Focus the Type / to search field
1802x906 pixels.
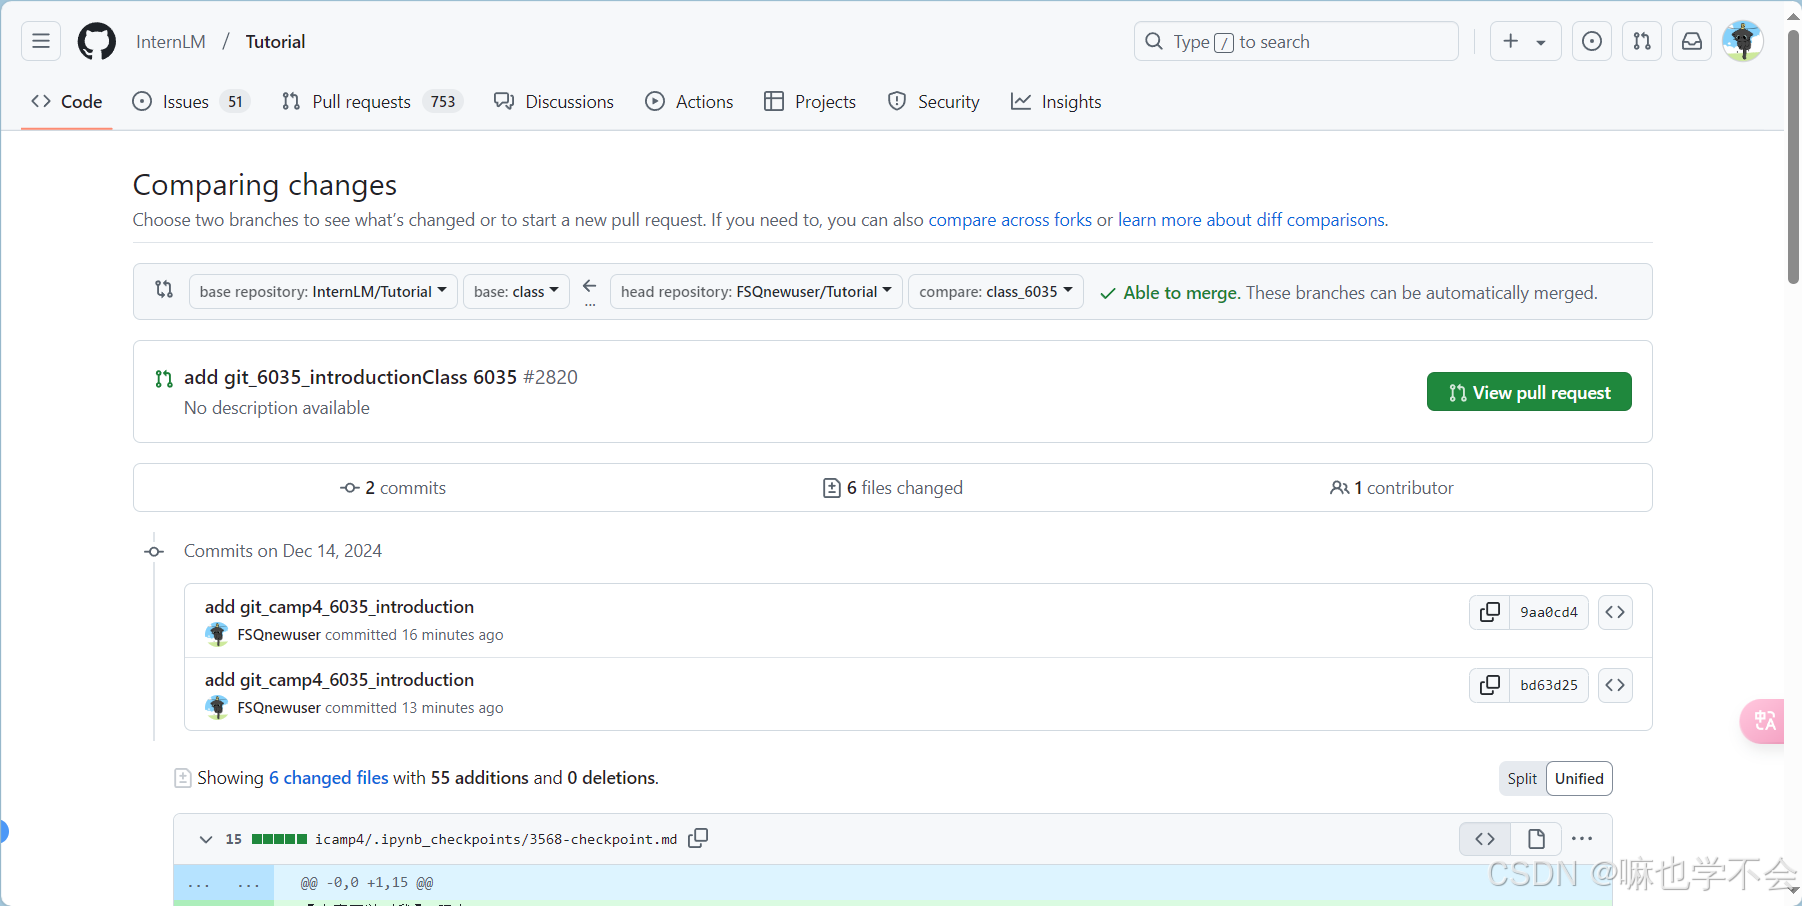click(1296, 41)
